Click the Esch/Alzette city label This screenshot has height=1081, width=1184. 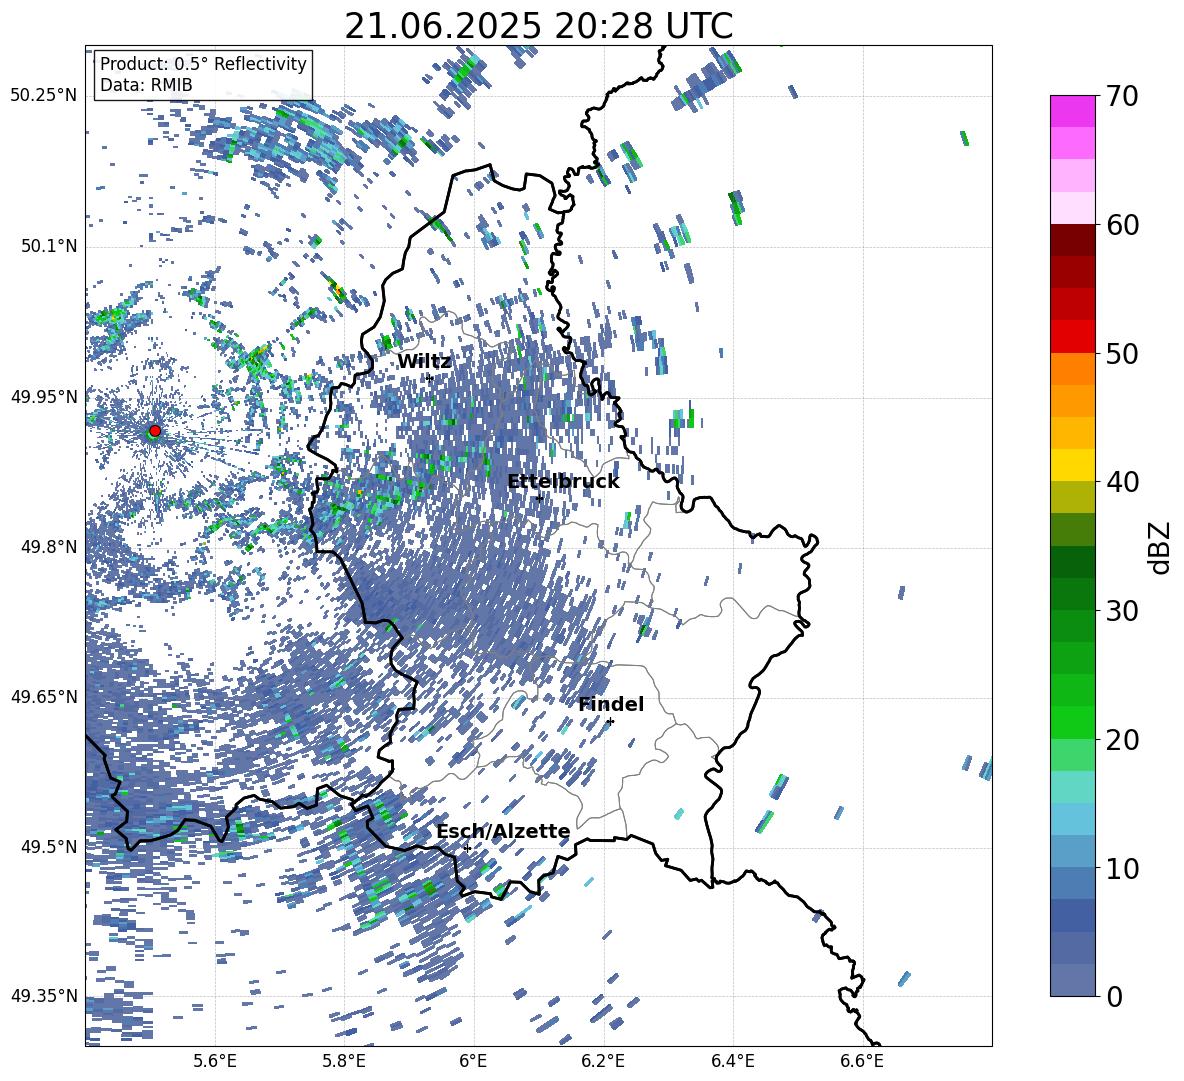tap(503, 832)
